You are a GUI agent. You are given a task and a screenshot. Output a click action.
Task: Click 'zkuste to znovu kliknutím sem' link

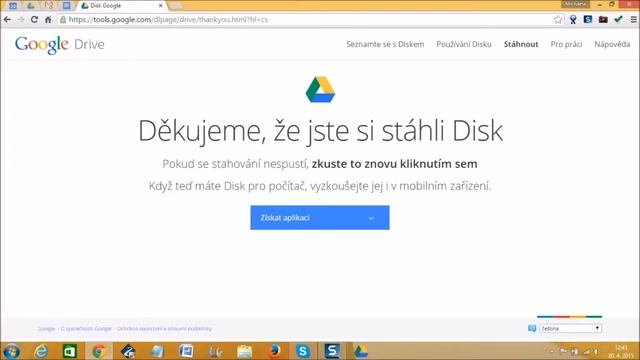394,164
